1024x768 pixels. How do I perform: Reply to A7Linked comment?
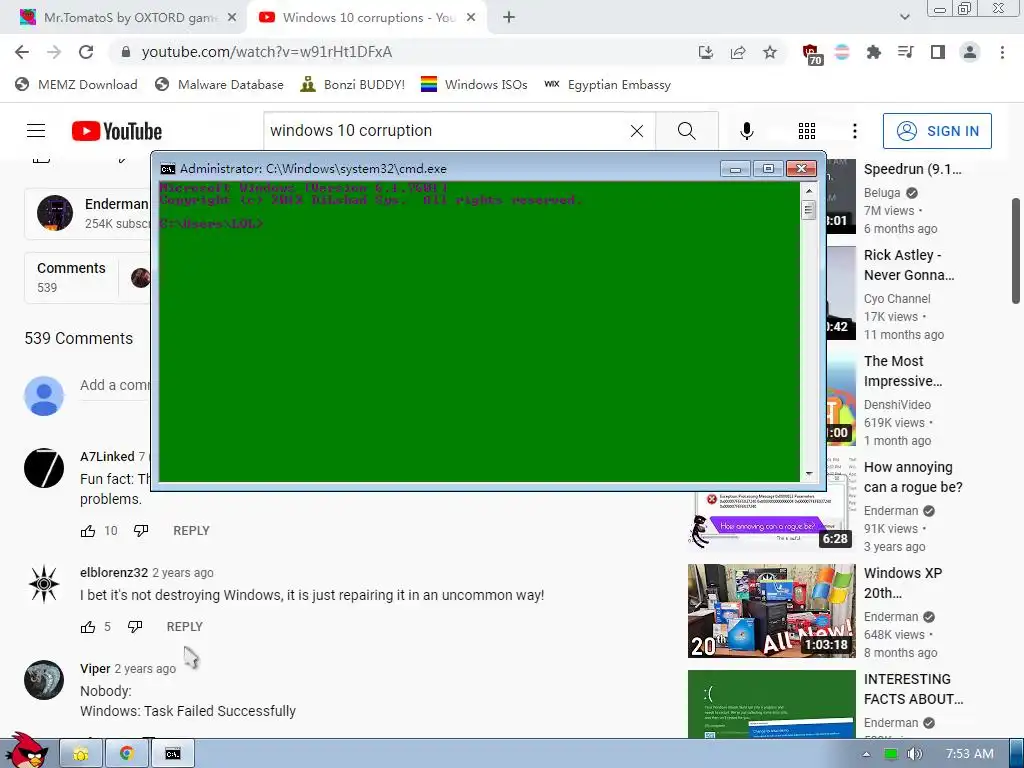tap(191, 531)
